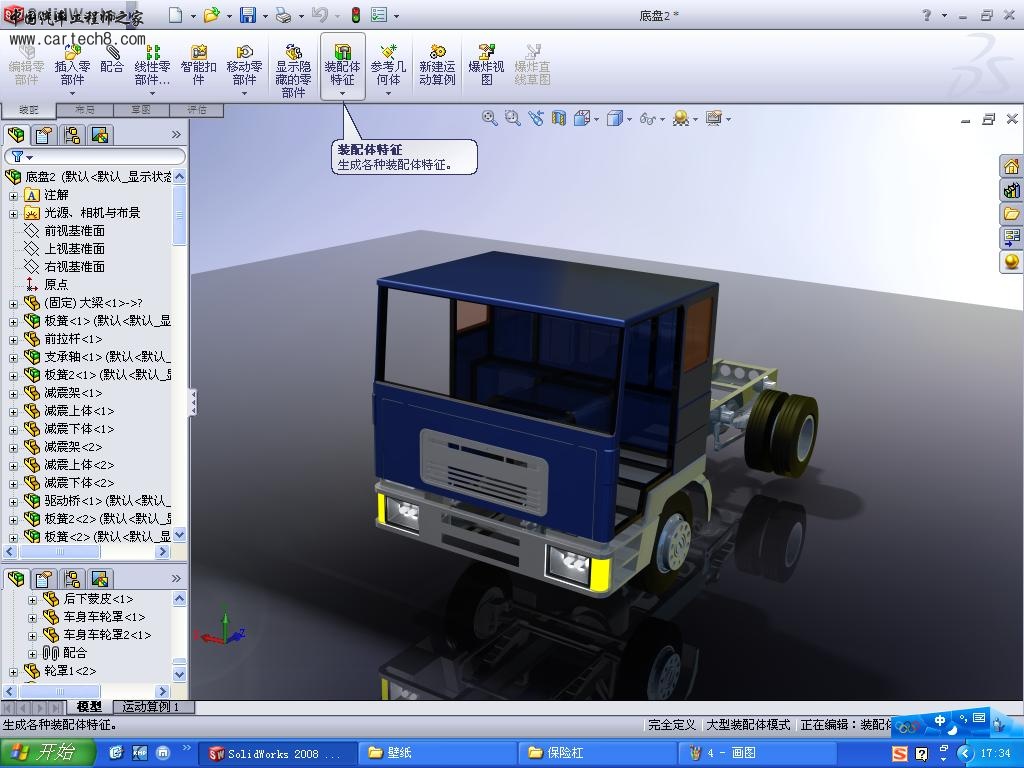The image size is (1024, 768).
Task: Expand the 注解 annotations tree node
Action: click(13, 195)
